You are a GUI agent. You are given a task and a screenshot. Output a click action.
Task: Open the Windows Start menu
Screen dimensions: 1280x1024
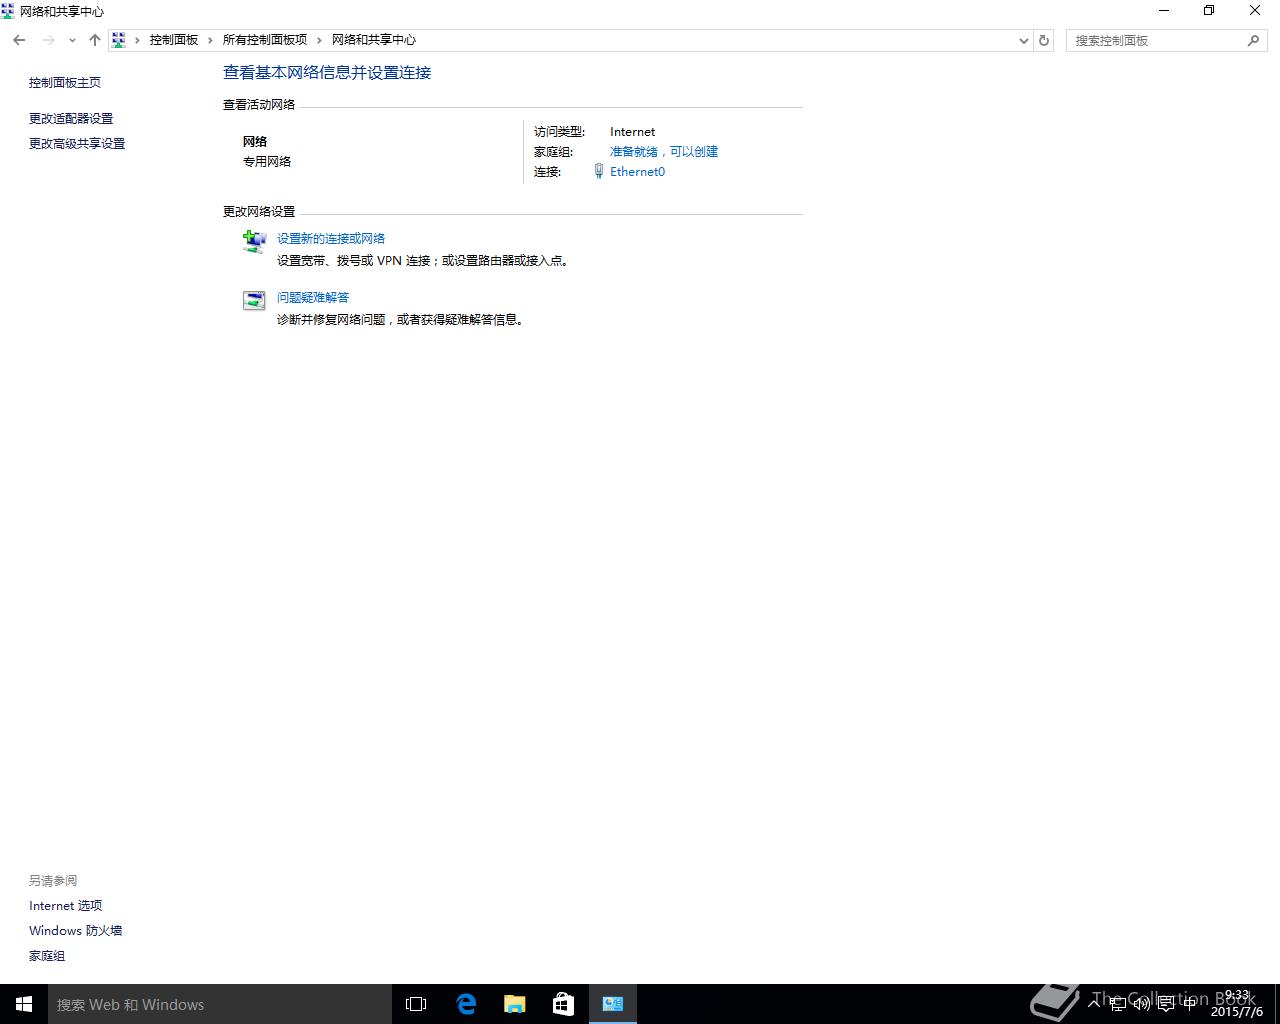coord(24,1004)
